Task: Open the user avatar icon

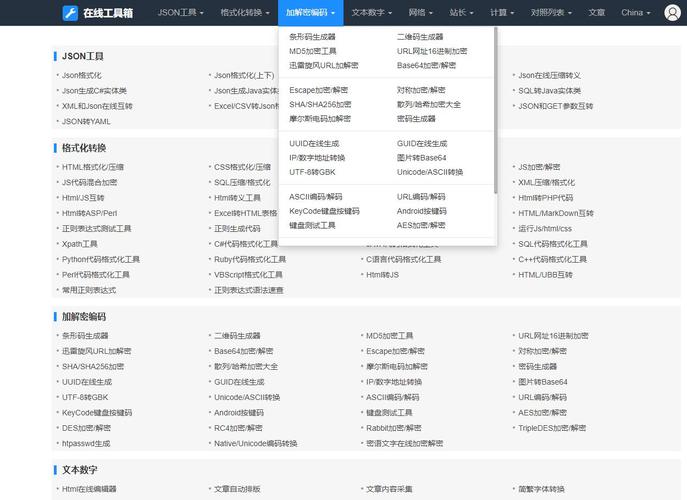Action: coord(672,13)
